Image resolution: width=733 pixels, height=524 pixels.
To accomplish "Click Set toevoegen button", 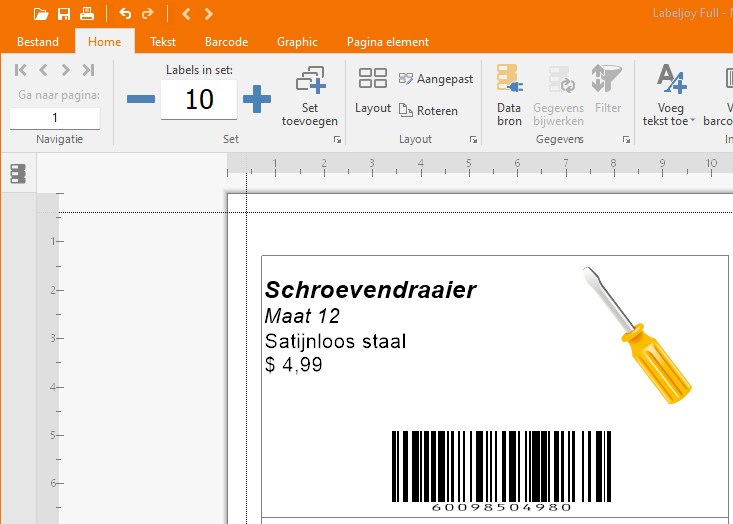I will (x=309, y=96).
